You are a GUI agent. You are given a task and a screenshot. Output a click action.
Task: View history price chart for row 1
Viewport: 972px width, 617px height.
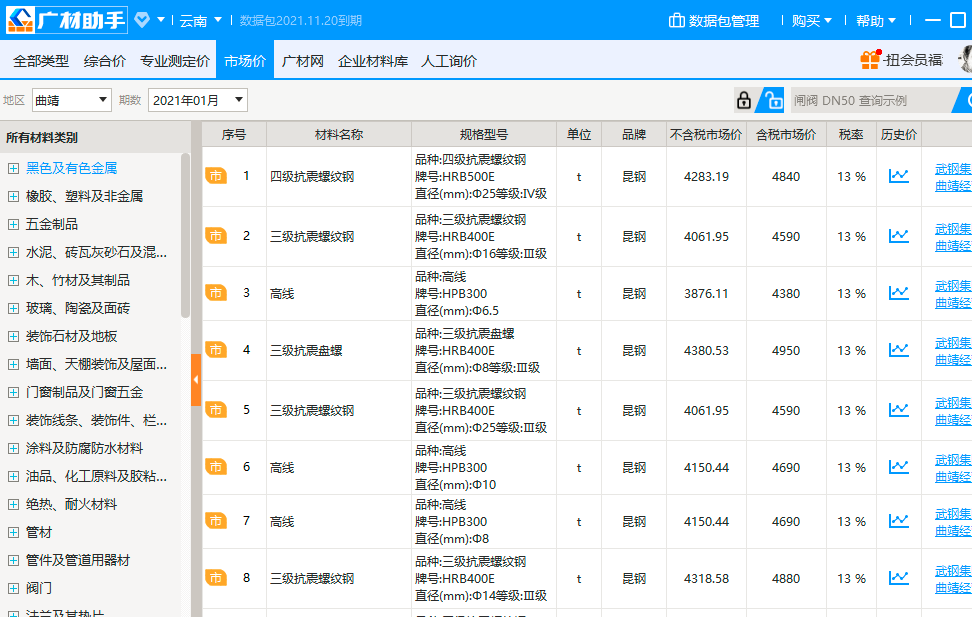pyautogui.click(x=898, y=176)
